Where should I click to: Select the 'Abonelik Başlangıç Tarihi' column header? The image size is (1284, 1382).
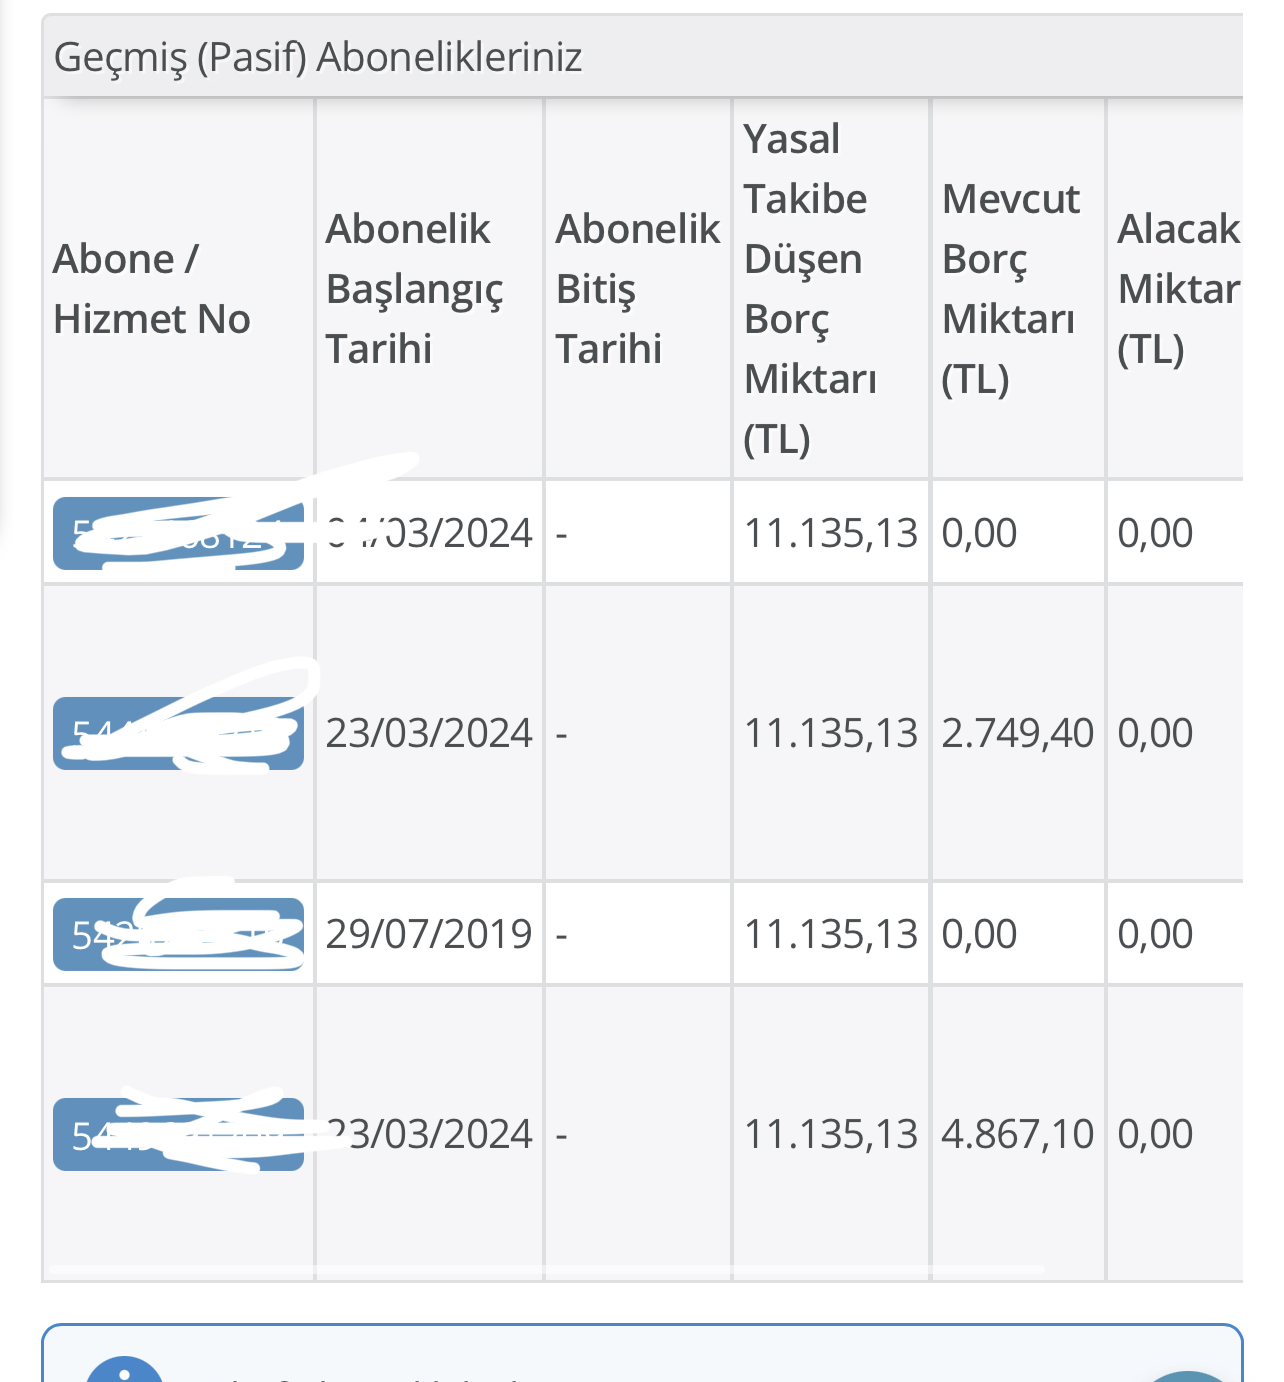pos(415,289)
